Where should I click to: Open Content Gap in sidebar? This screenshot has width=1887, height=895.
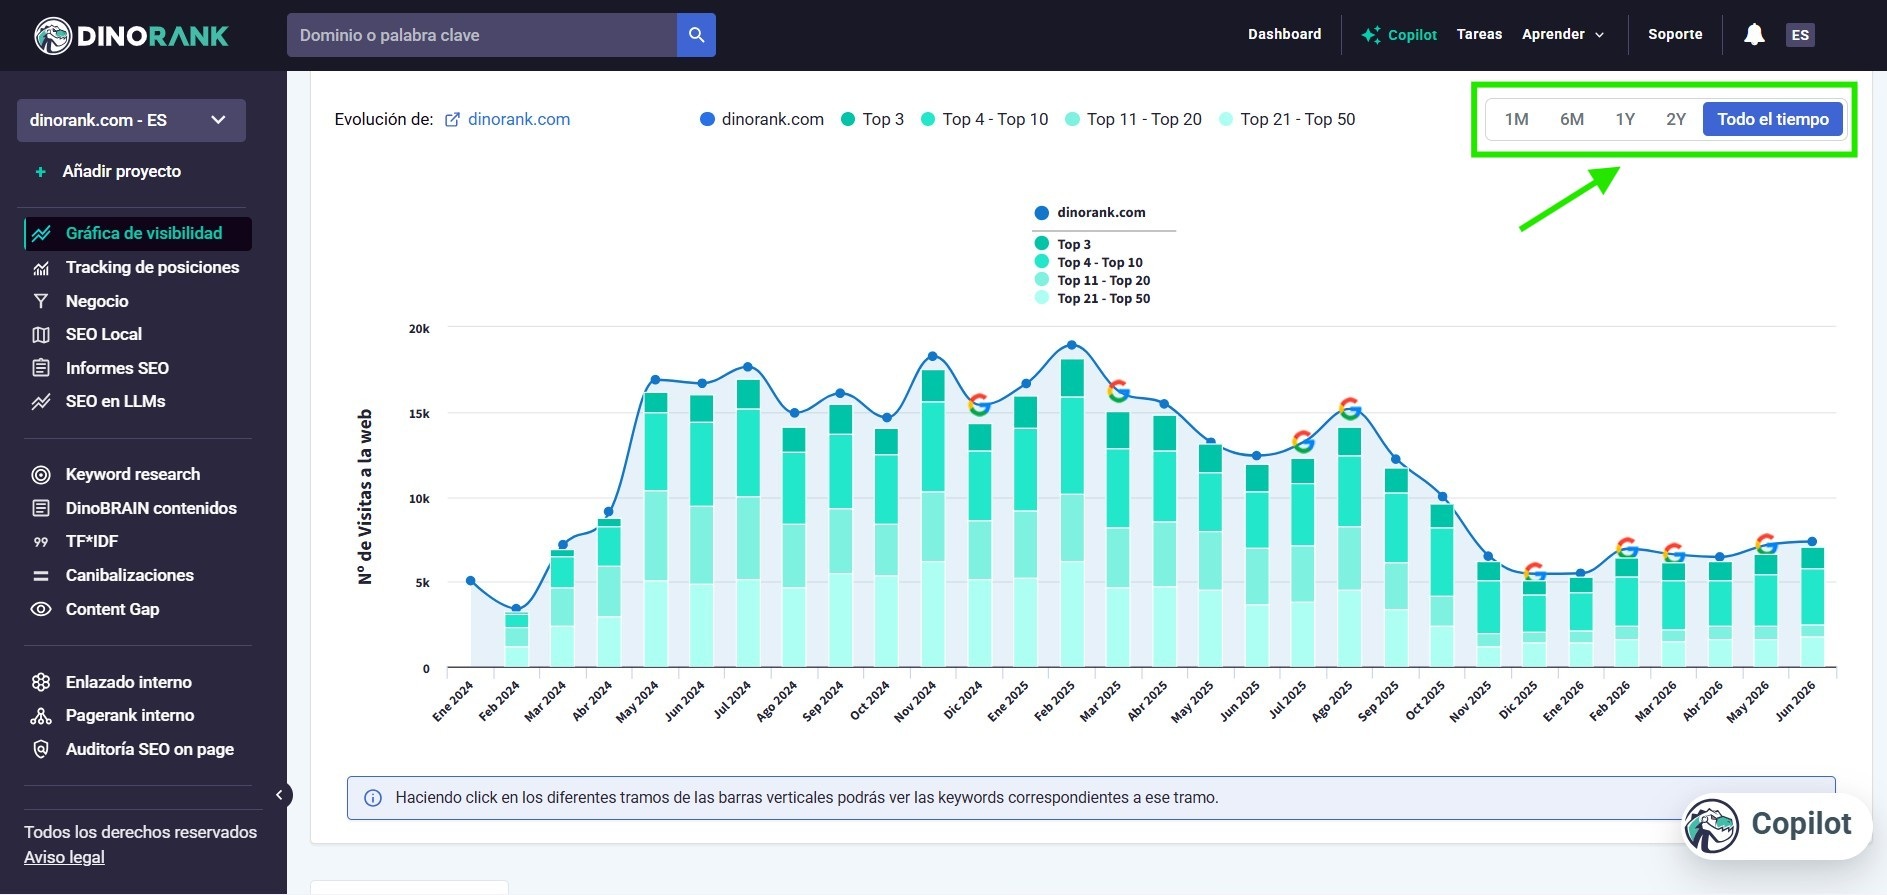[112, 609]
